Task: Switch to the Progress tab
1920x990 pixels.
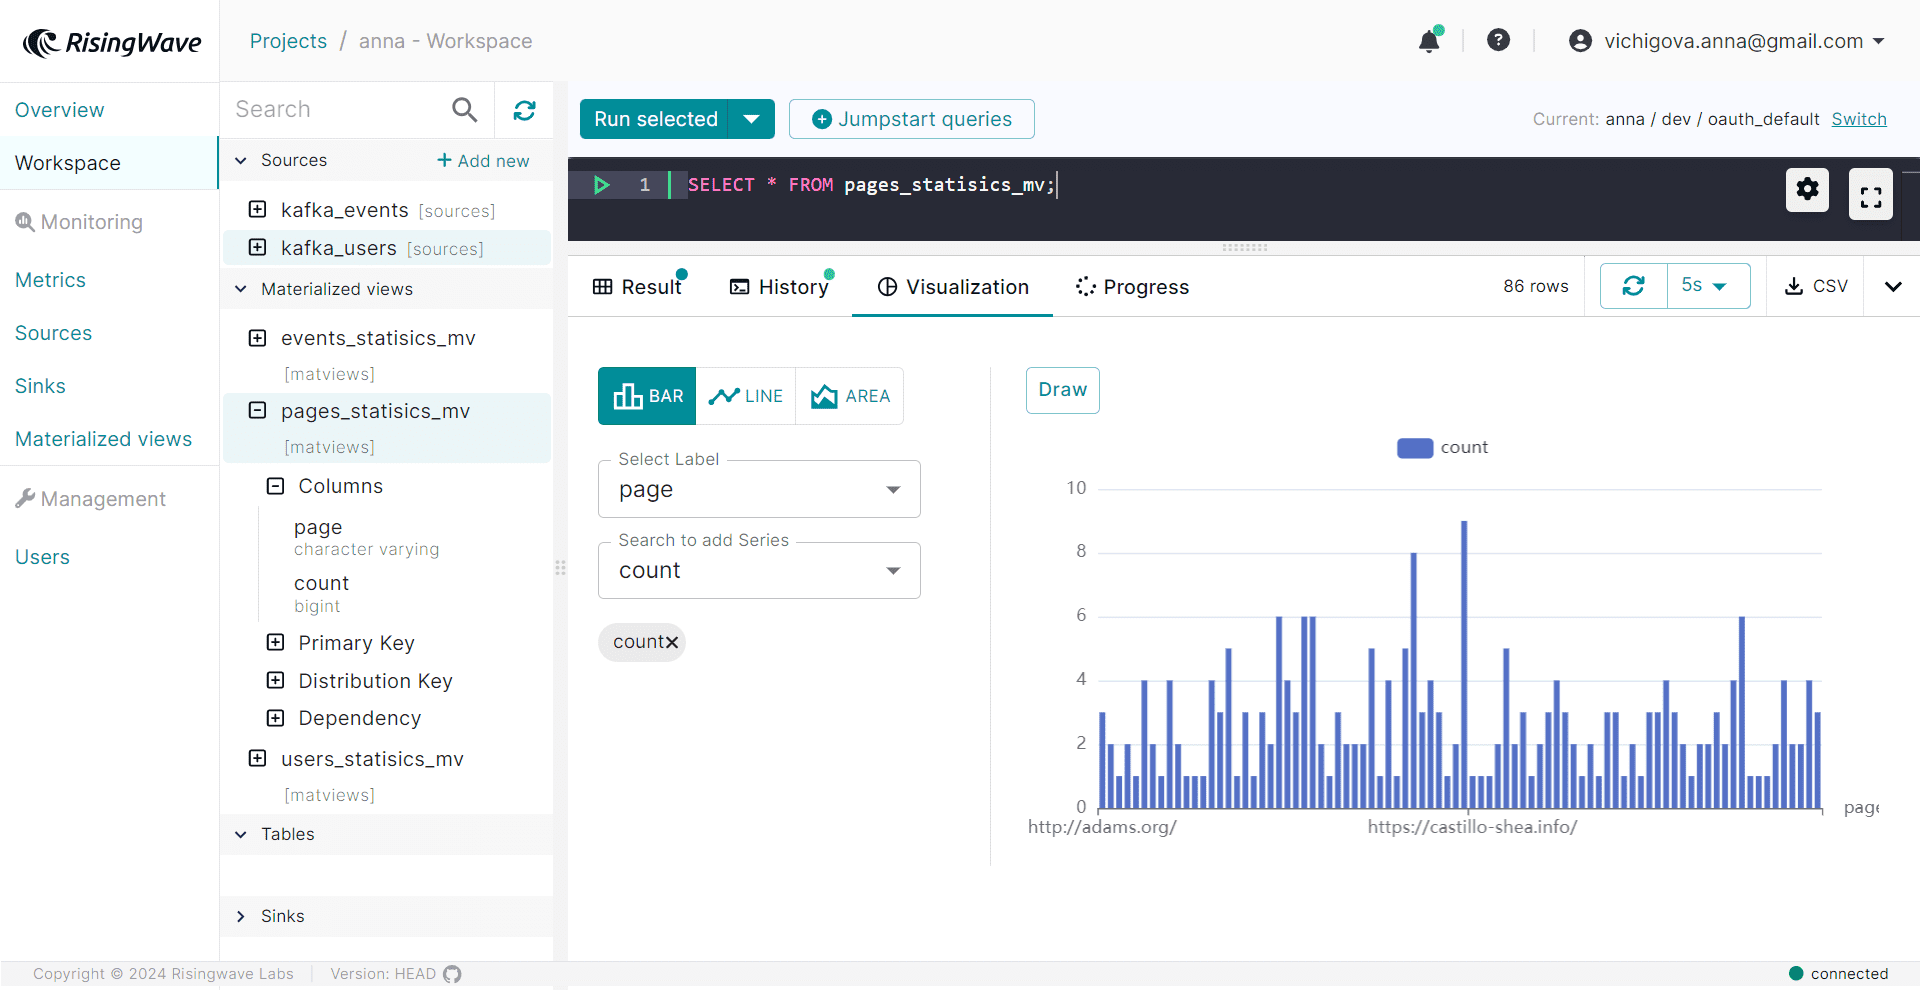Action: (1132, 287)
